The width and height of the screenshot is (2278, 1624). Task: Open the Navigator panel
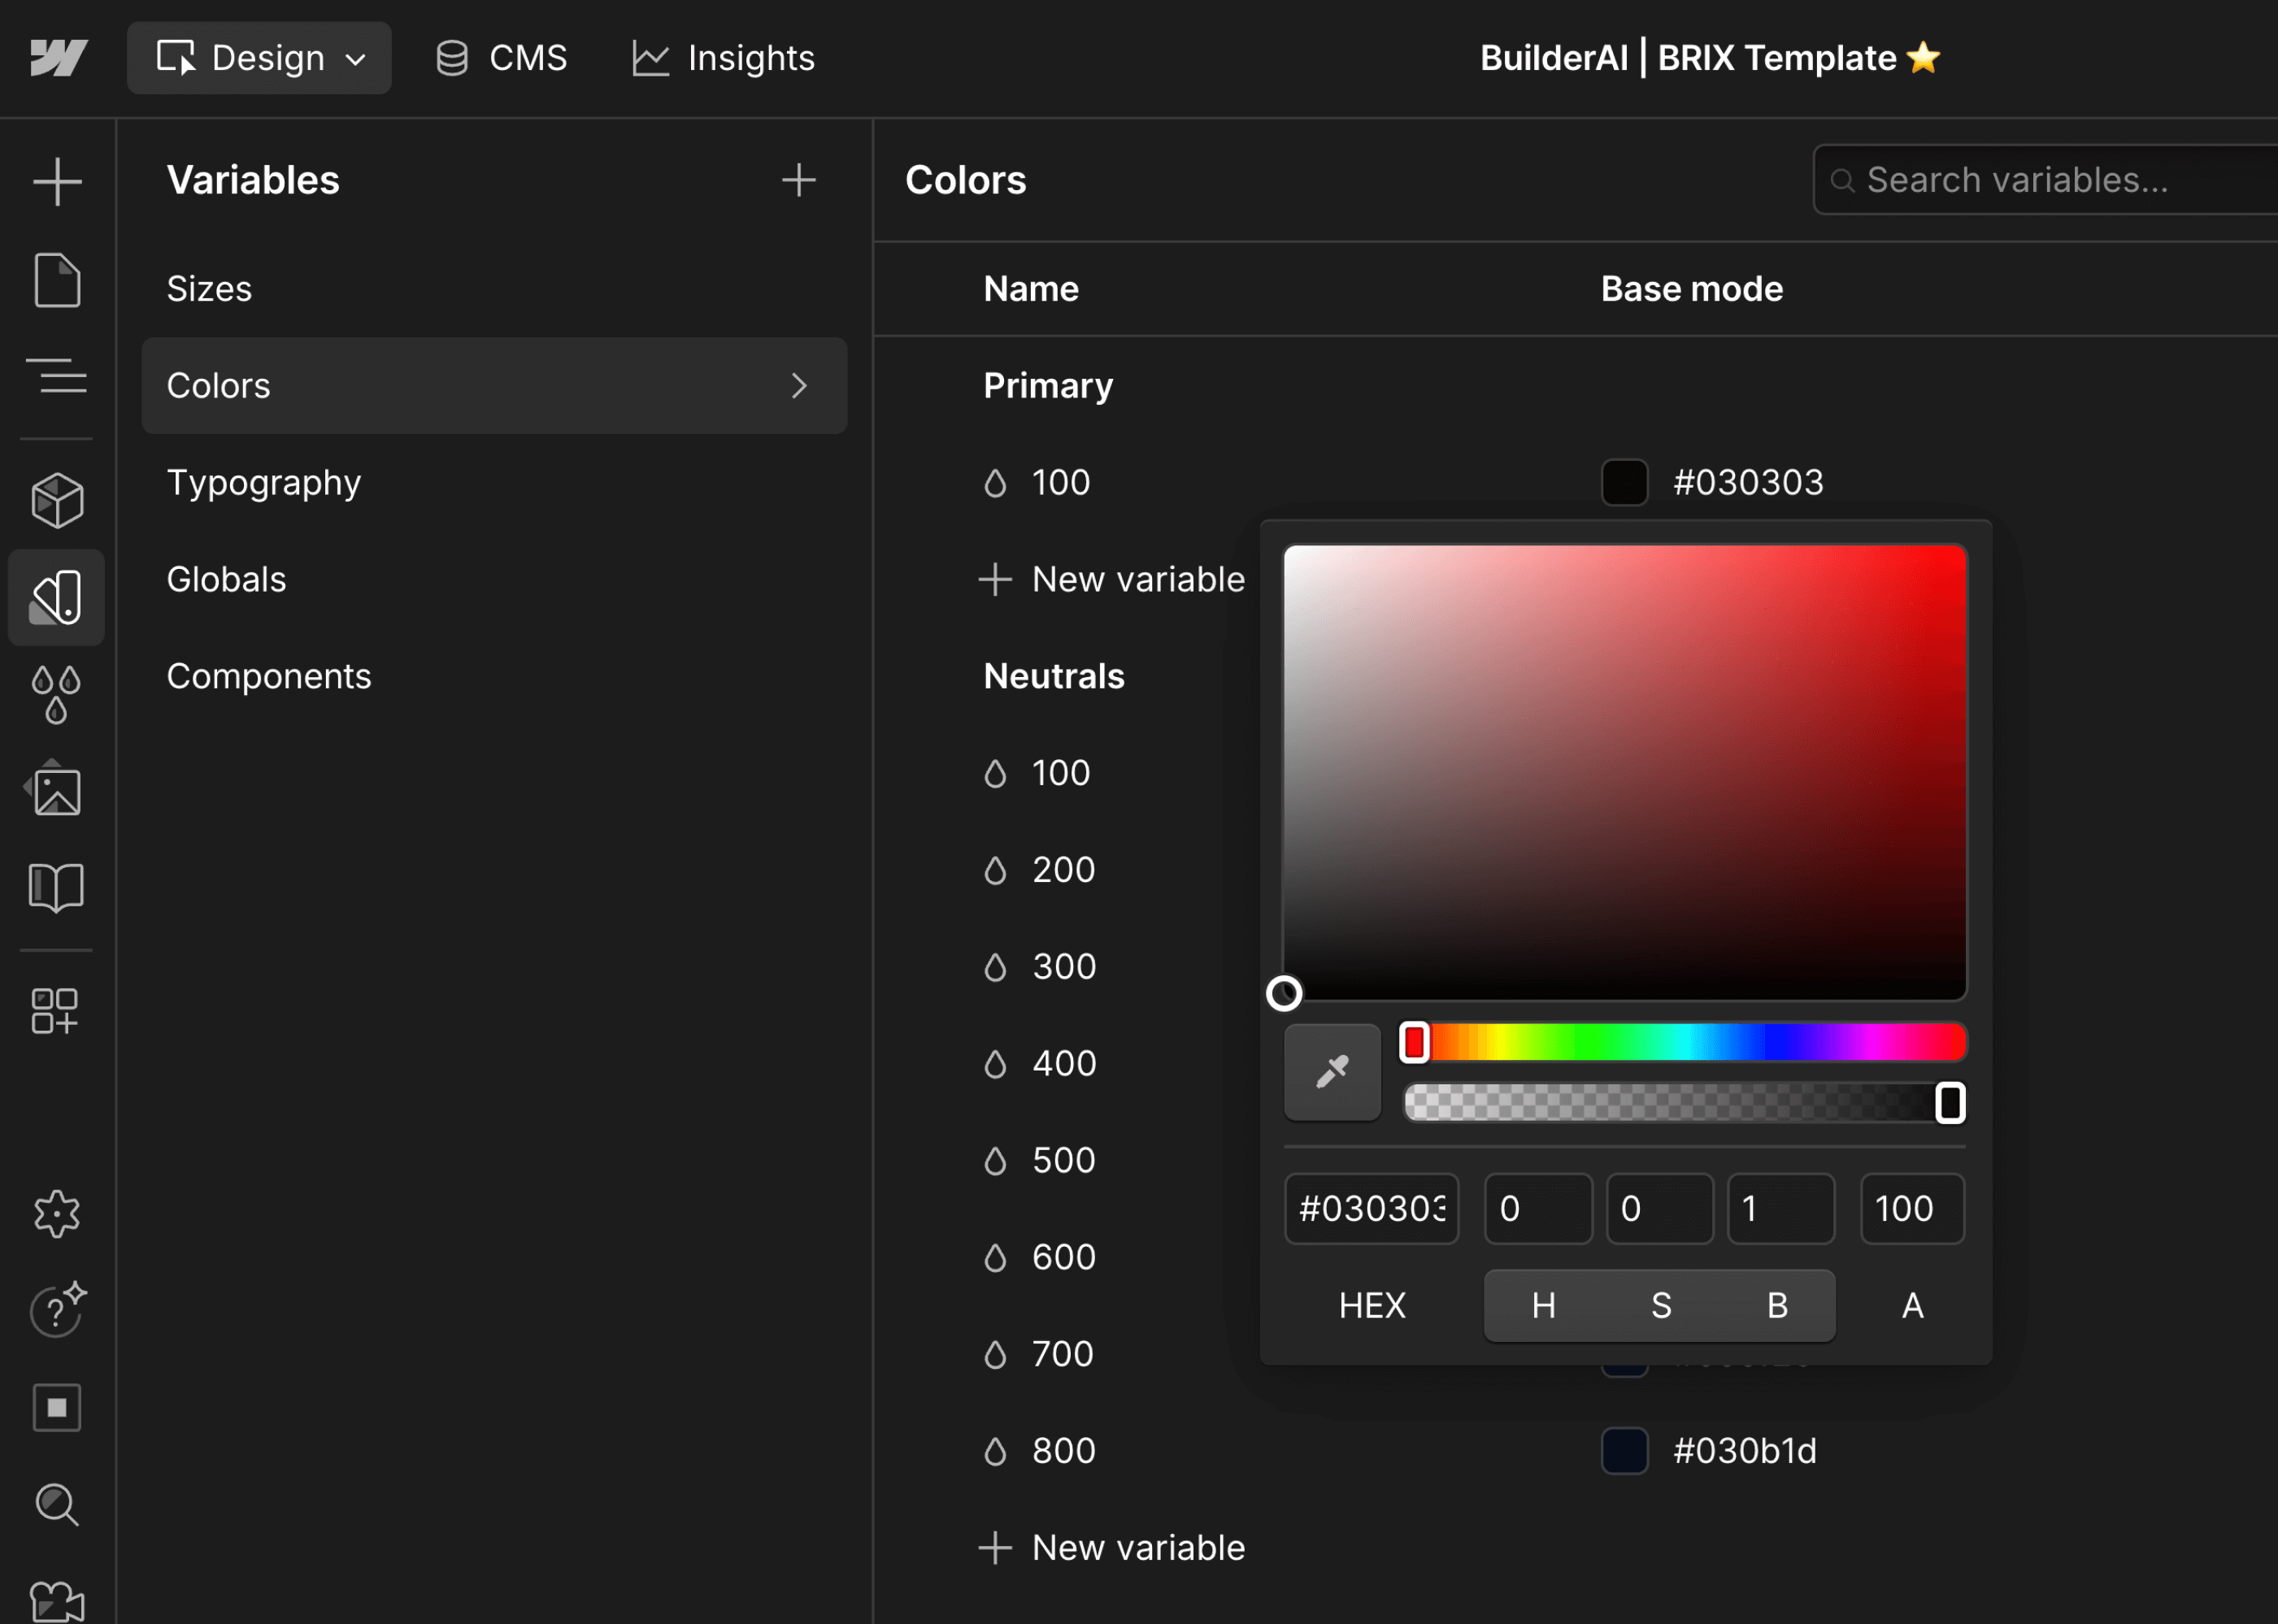click(x=57, y=377)
